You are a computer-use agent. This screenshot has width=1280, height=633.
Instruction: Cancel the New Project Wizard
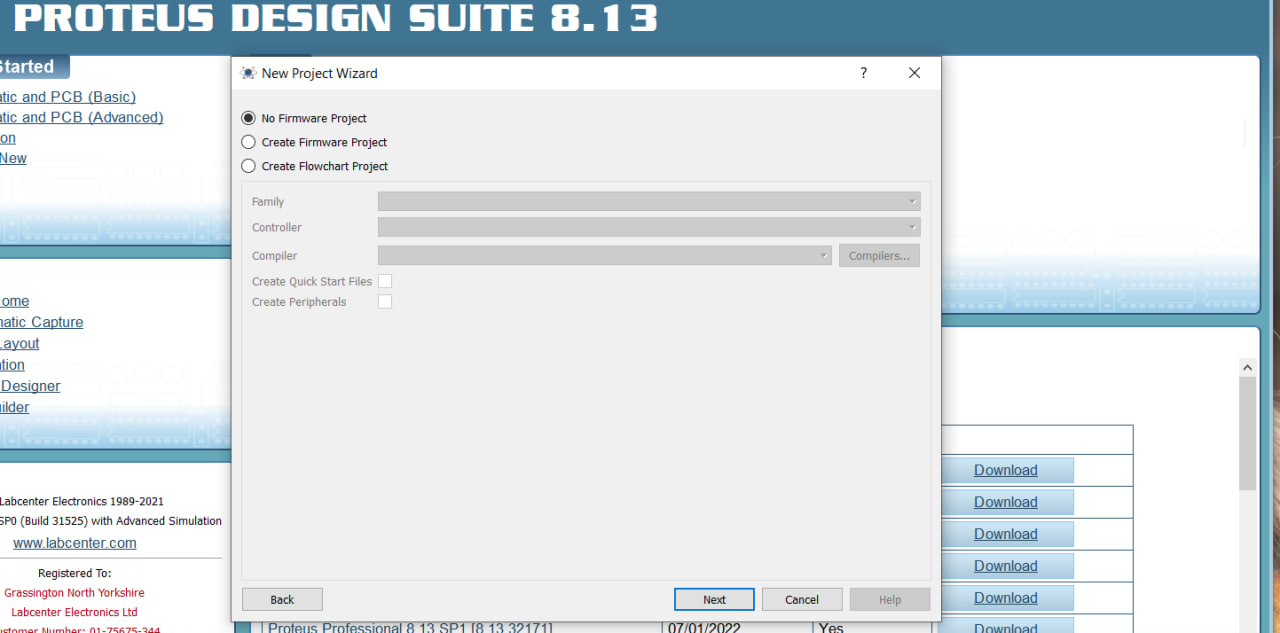(x=801, y=600)
